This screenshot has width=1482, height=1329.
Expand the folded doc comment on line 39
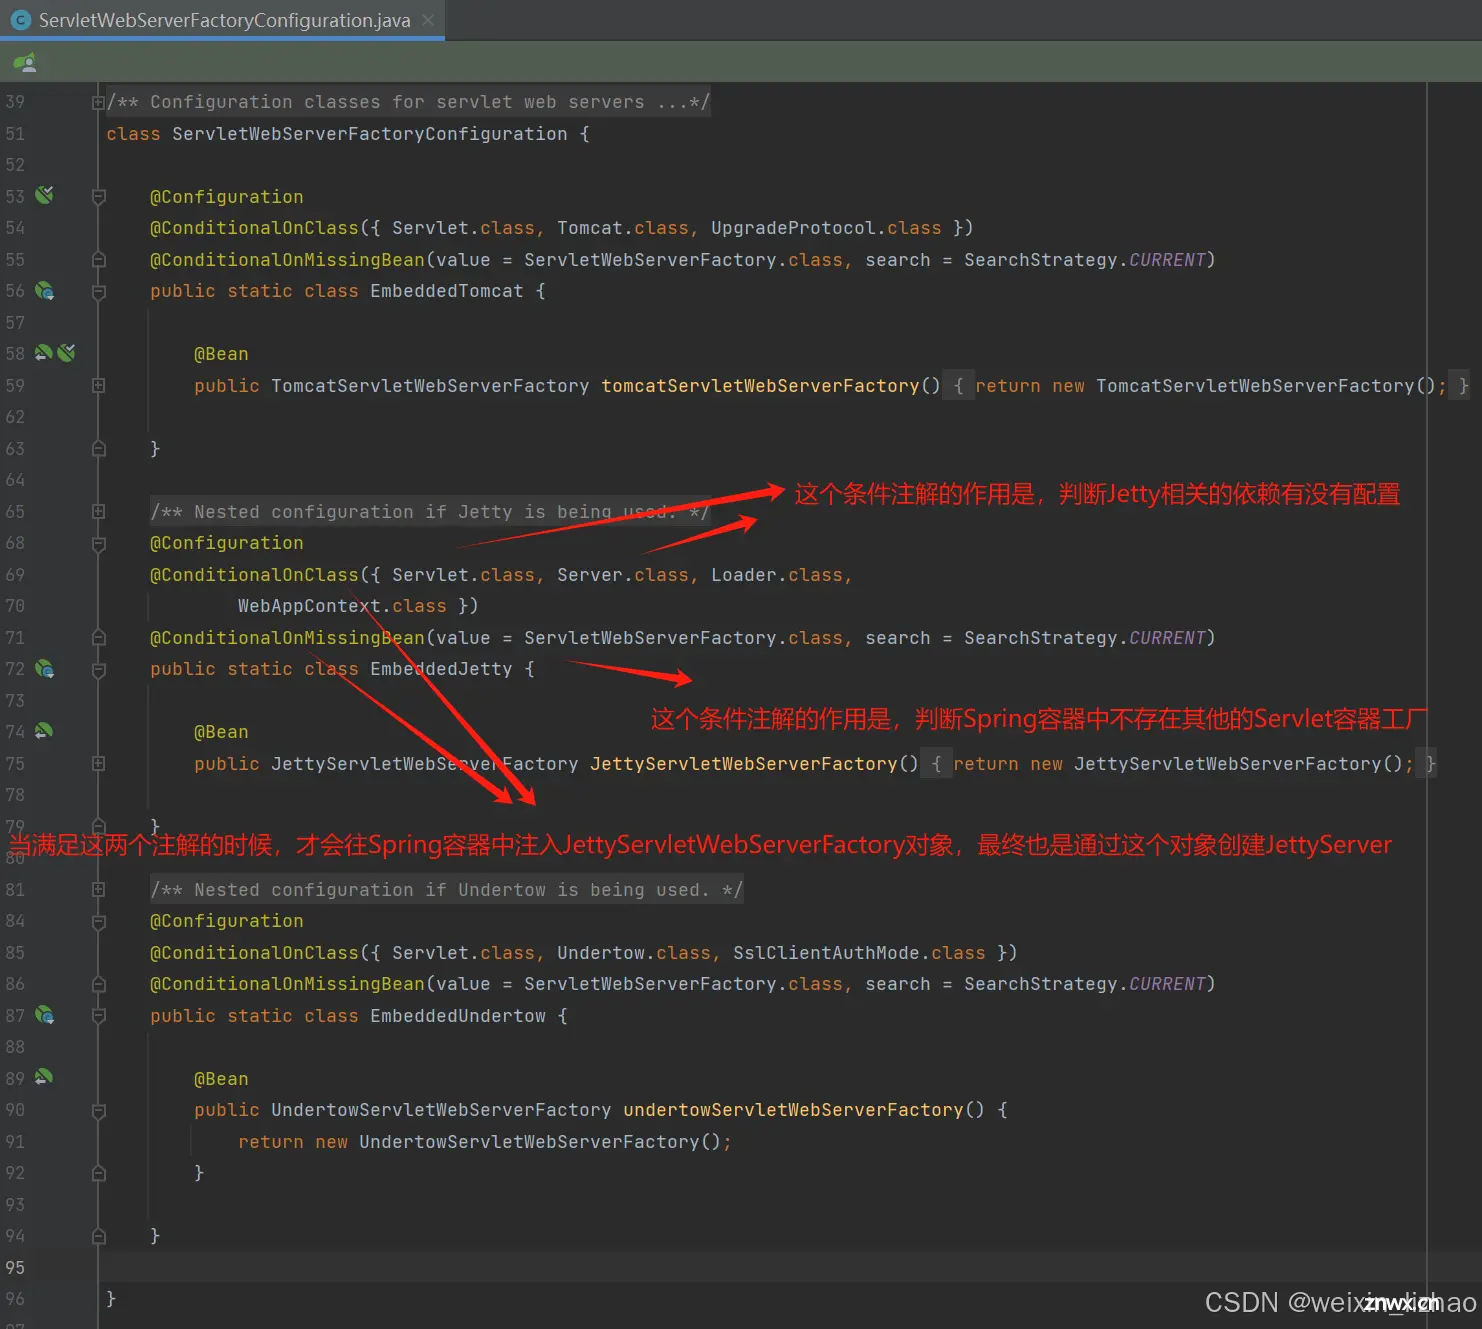click(x=98, y=102)
